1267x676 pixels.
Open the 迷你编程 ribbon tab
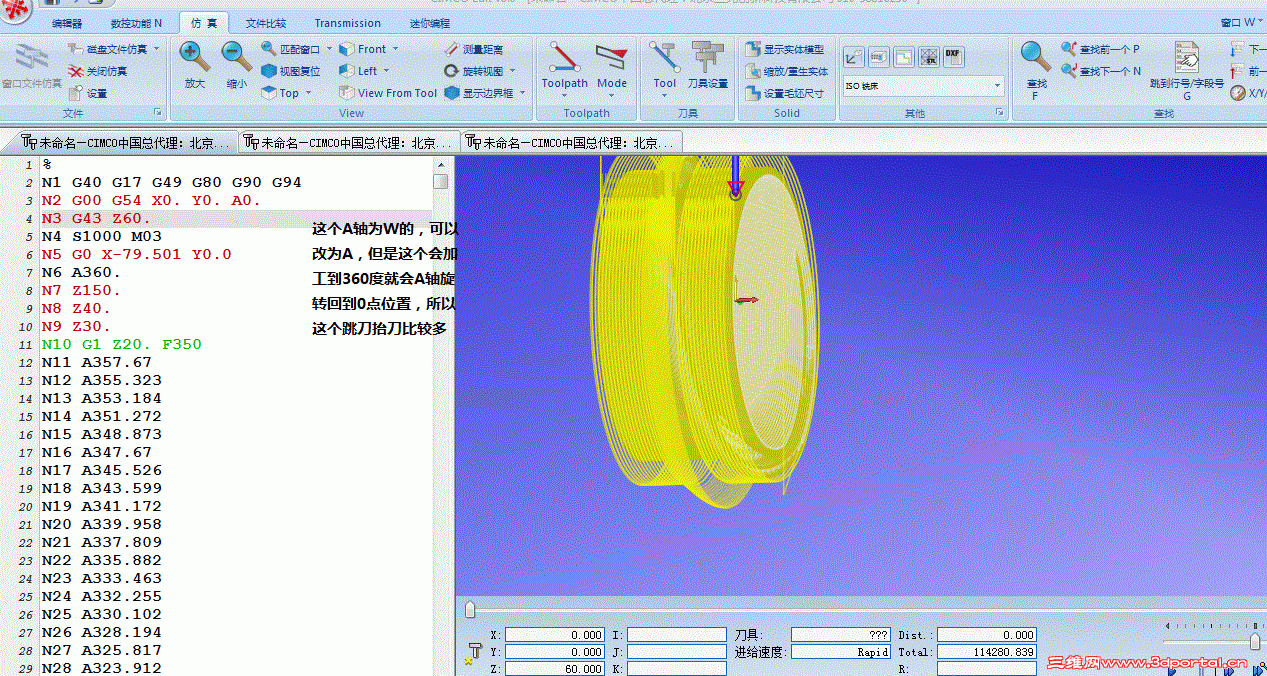tap(430, 23)
